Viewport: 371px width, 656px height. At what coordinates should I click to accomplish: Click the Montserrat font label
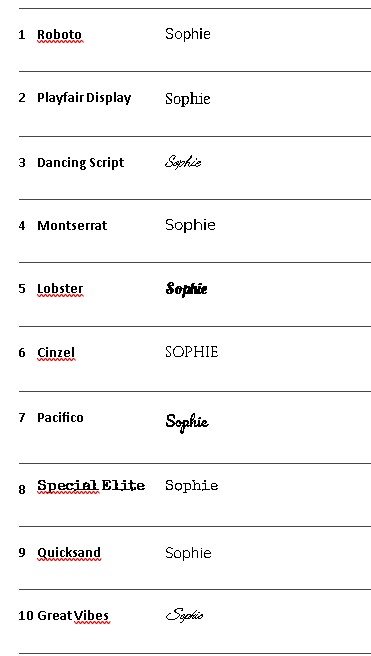coord(72,226)
